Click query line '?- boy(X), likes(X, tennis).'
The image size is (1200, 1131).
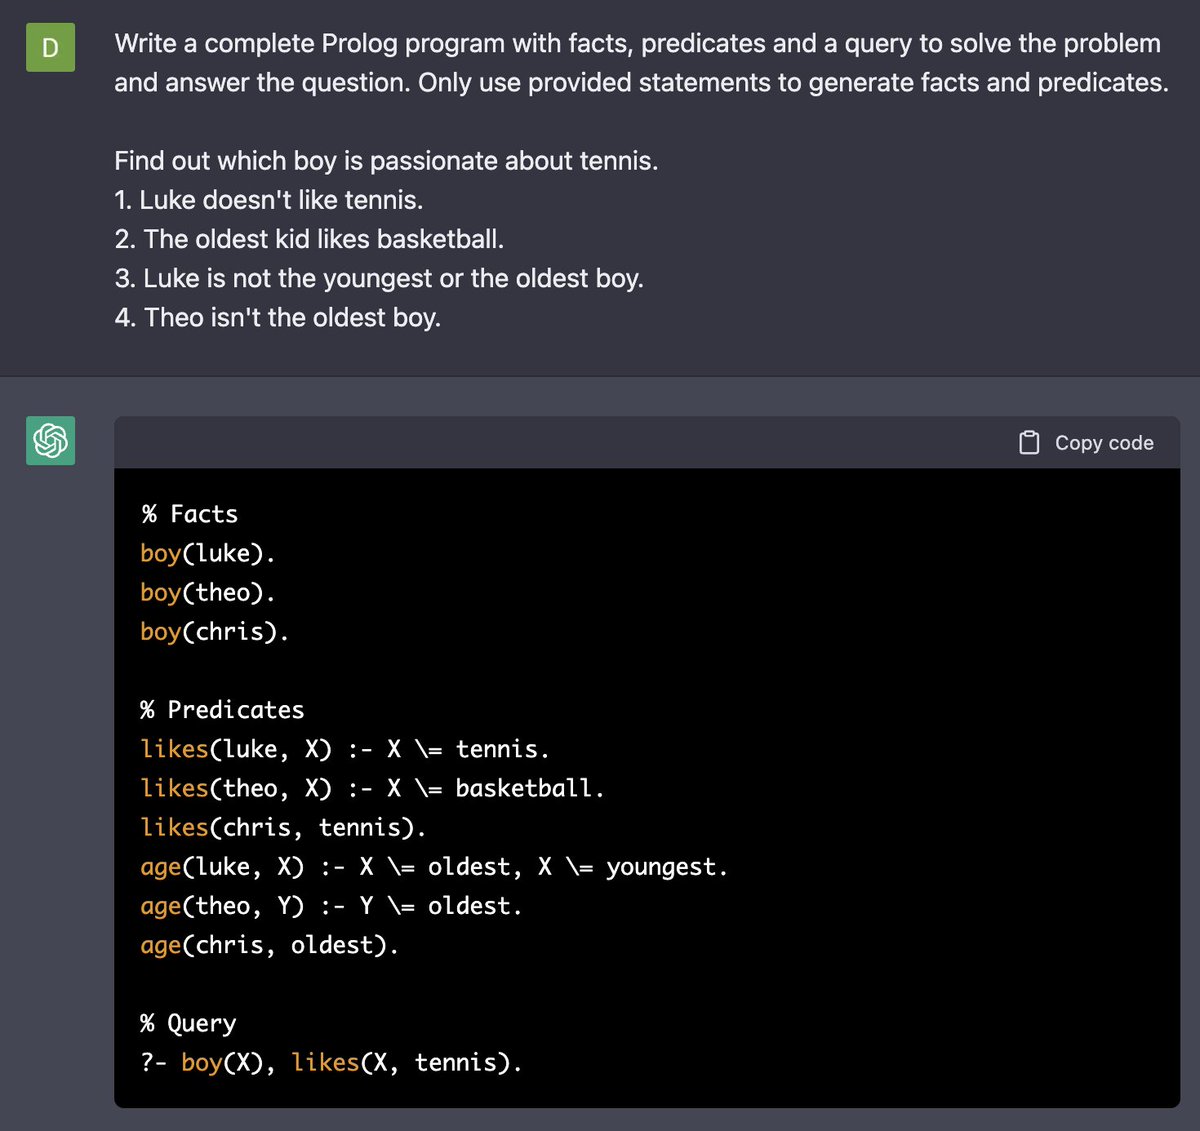point(331,1062)
